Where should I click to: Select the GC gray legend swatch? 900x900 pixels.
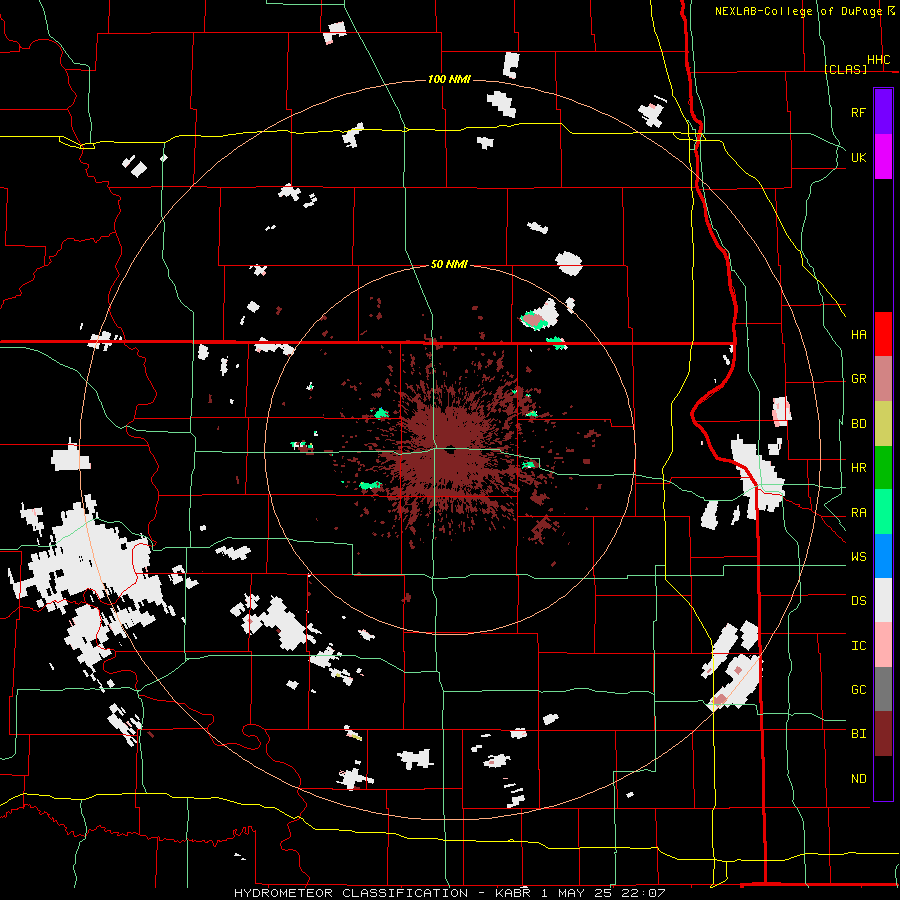tap(883, 689)
